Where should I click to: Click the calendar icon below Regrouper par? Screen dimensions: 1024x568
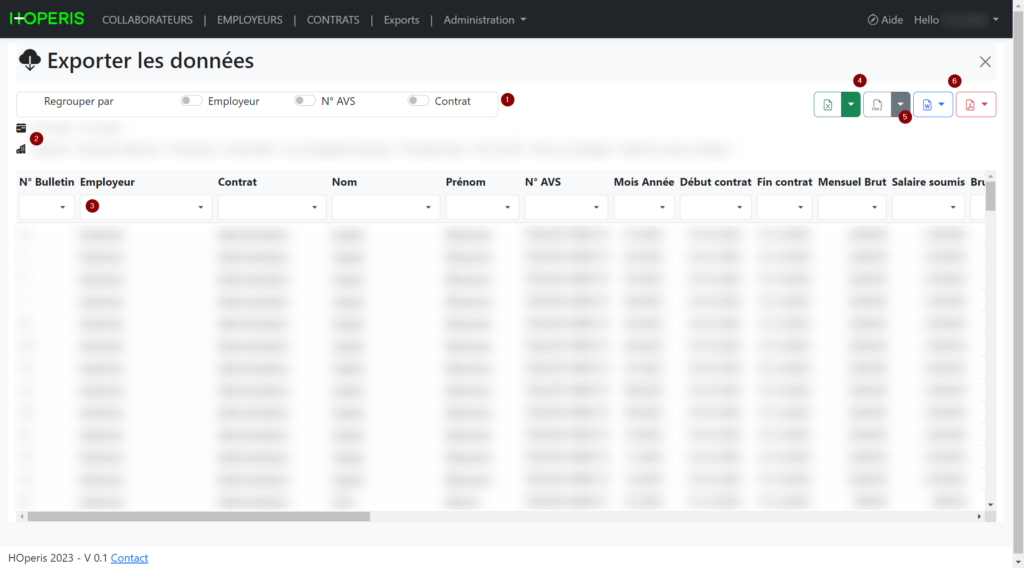(21, 128)
